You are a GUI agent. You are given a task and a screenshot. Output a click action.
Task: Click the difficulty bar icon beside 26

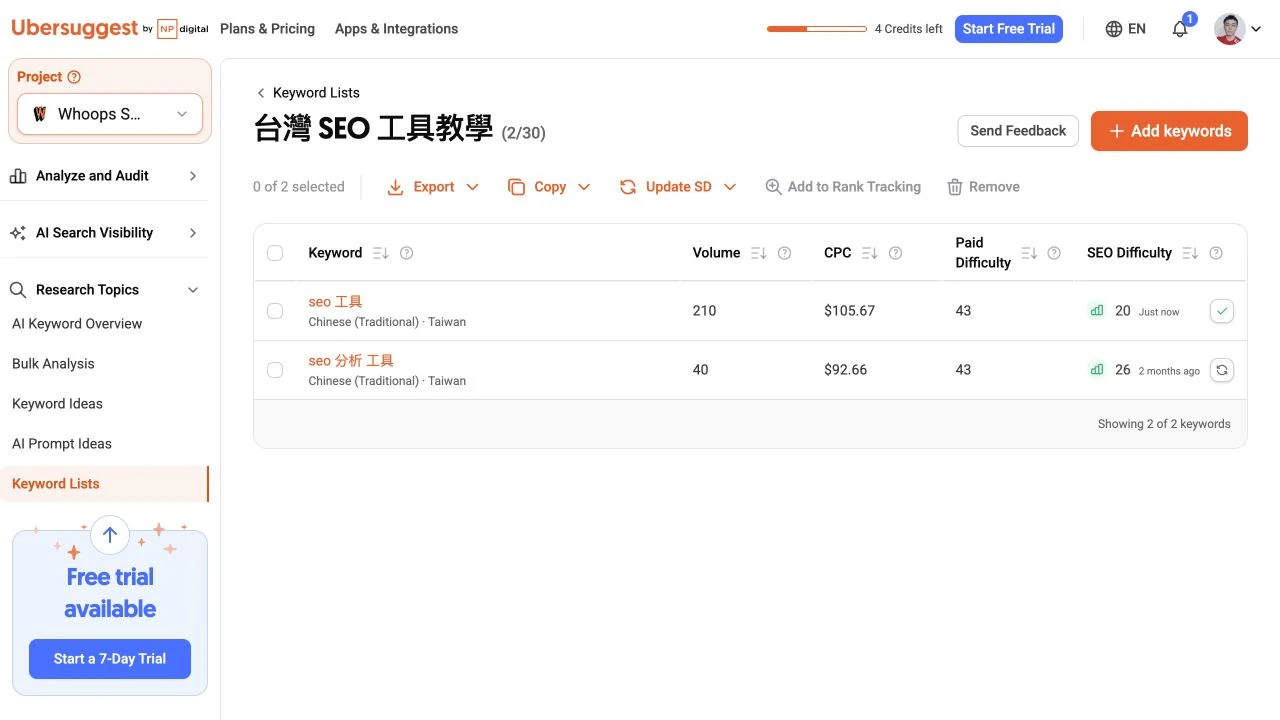(1097, 370)
